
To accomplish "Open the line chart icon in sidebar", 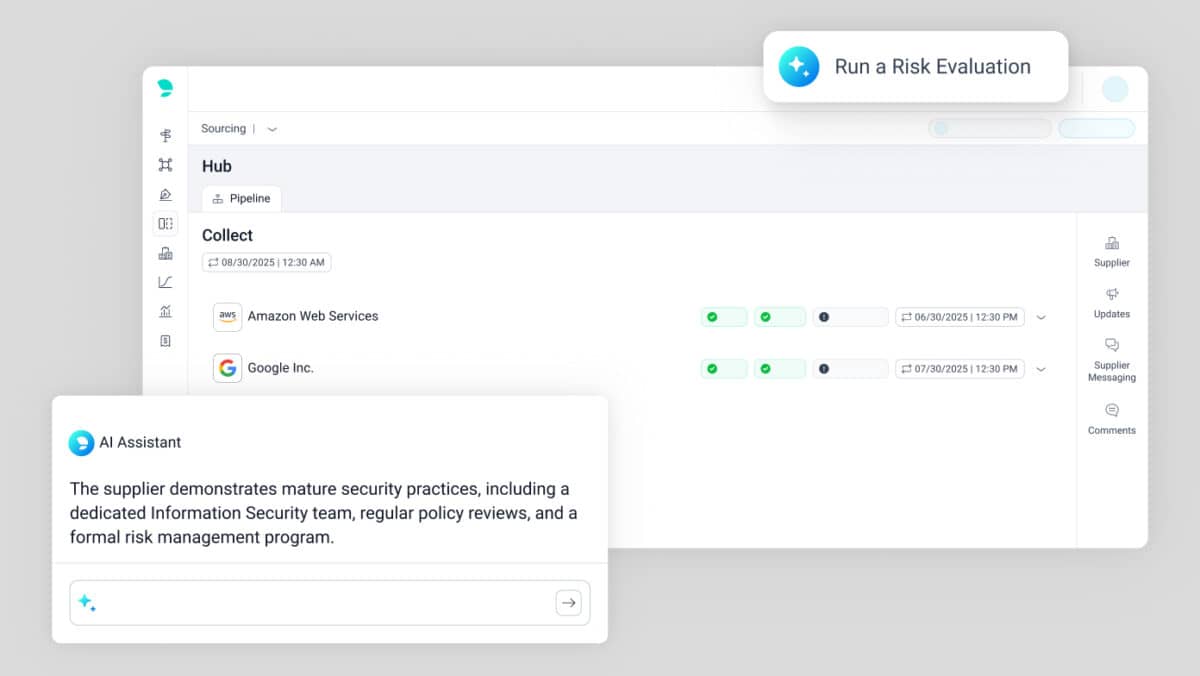I will pos(165,282).
